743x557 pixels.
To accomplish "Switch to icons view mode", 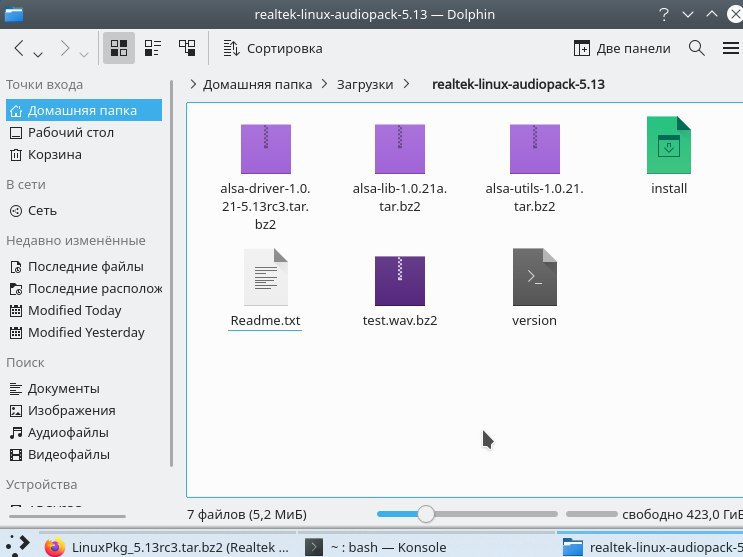I will [x=118, y=48].
